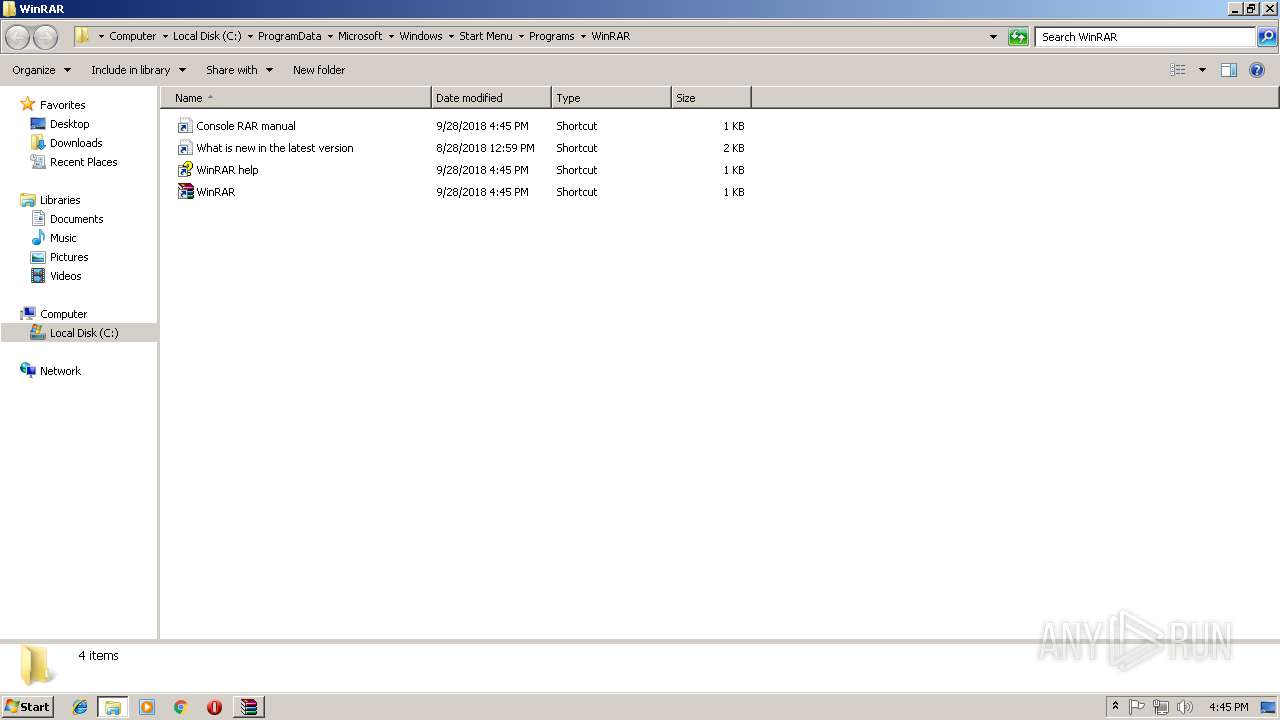The image size is (1280, 720).
Task: Sort files by the Type column
Action: coord(611,98)
